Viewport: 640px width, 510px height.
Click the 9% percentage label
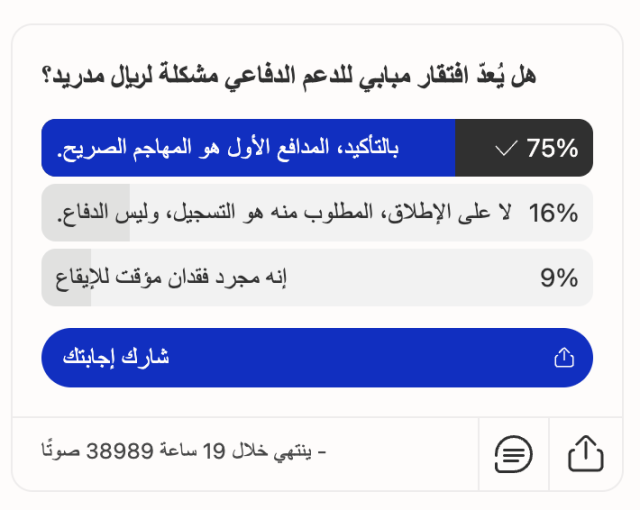tap(560, 278)
